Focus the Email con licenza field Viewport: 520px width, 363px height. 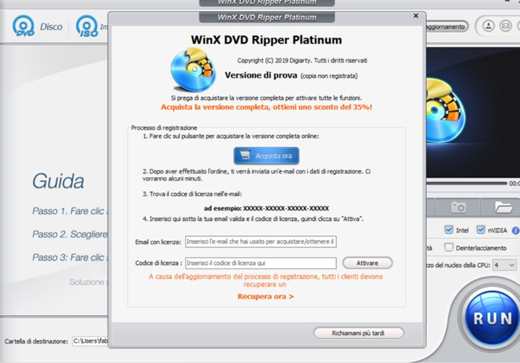261,242
